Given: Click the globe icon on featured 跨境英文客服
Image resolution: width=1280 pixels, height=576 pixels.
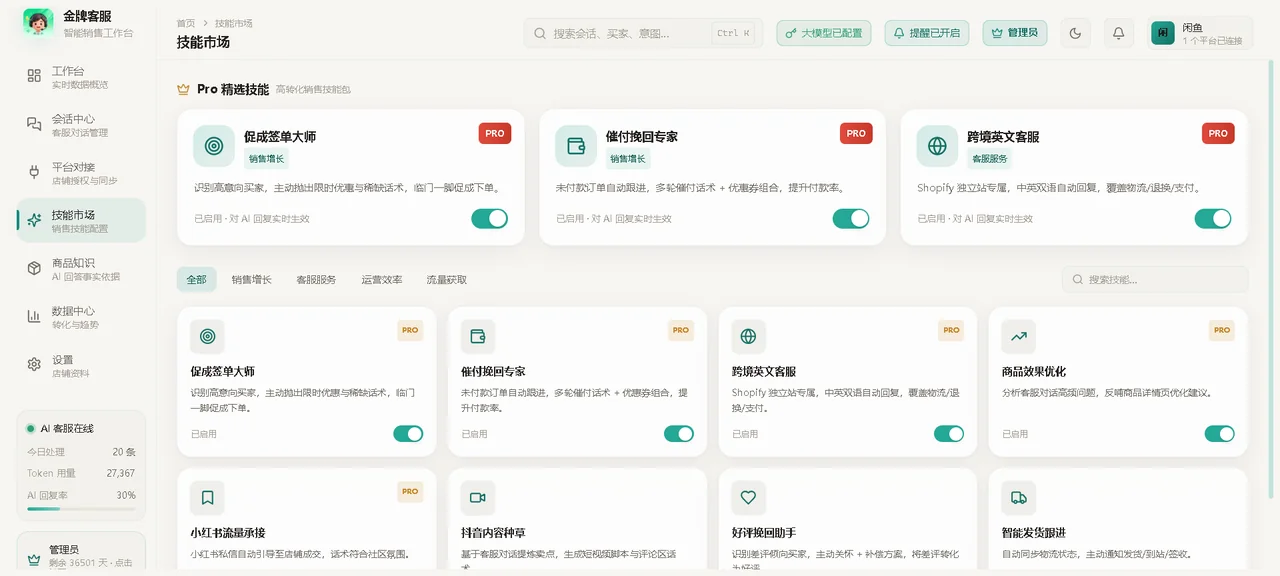Looking at the screenshot, I should pyautogui.click(x=937, y=146).
